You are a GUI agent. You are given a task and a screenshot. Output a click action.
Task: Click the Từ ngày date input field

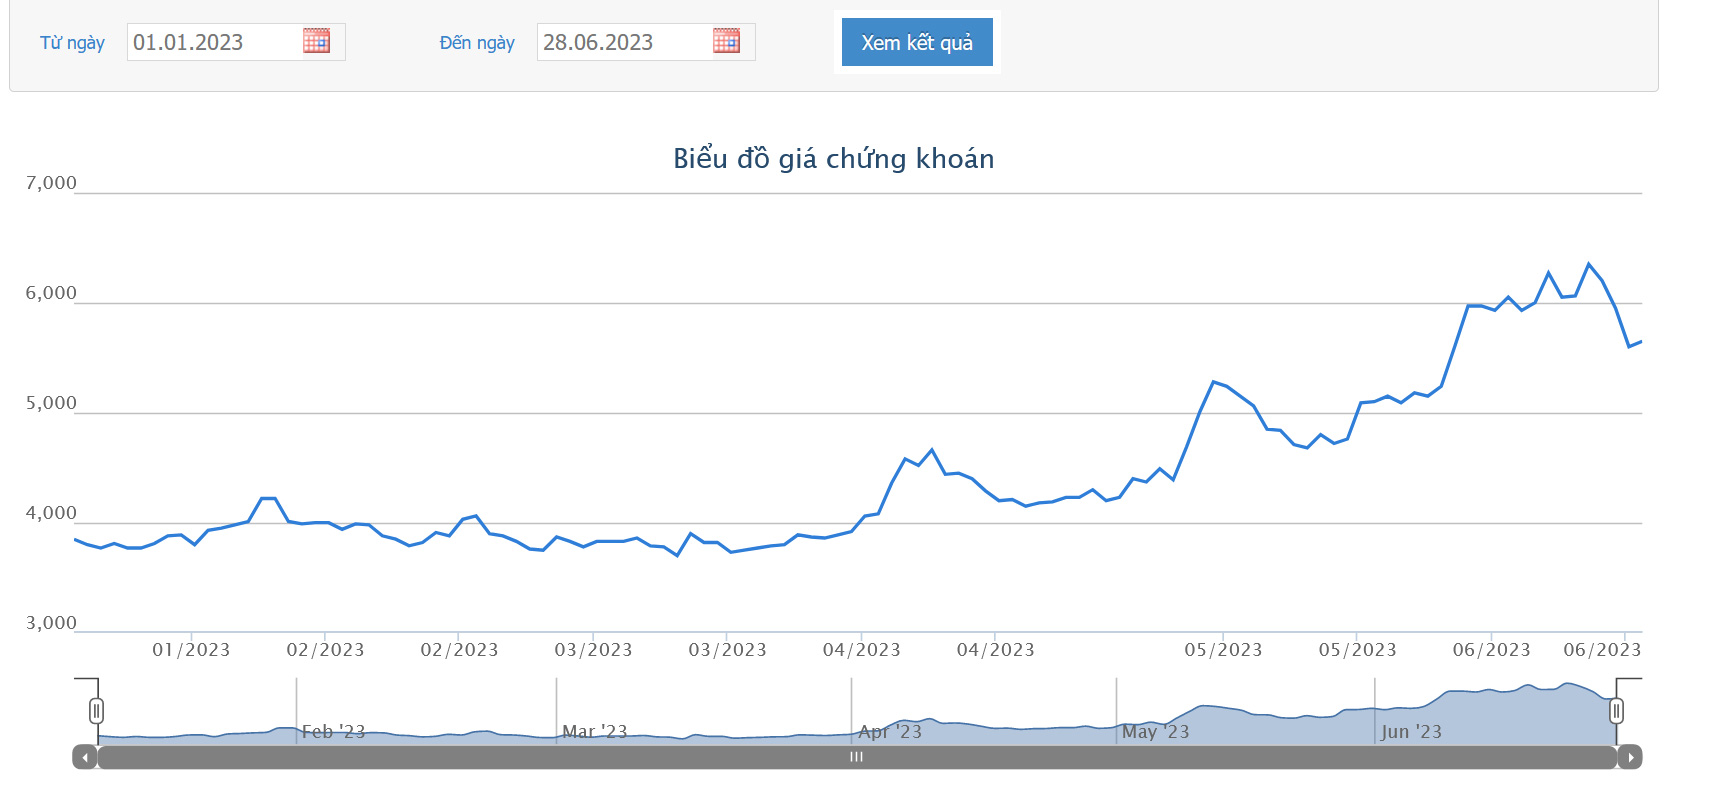click(x=214, y=42)
